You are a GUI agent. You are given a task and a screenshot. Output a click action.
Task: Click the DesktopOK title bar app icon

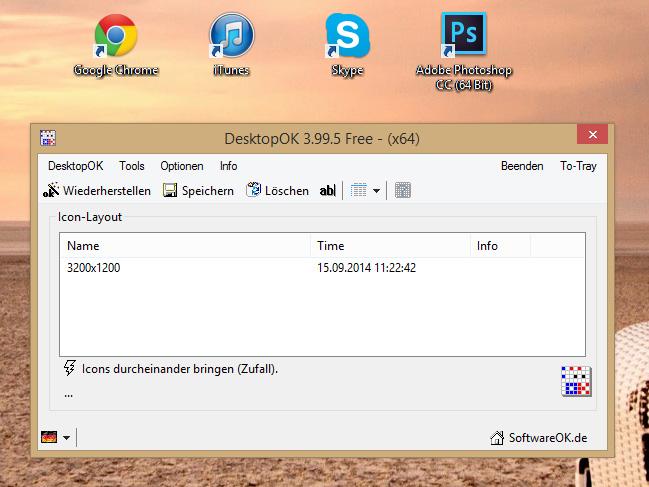pyautogui.click(x=47, y=138)
